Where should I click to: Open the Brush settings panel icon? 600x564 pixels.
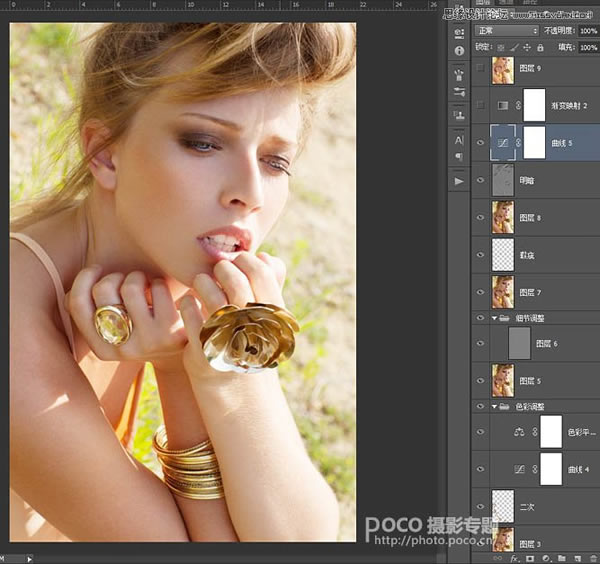(459, 92)
